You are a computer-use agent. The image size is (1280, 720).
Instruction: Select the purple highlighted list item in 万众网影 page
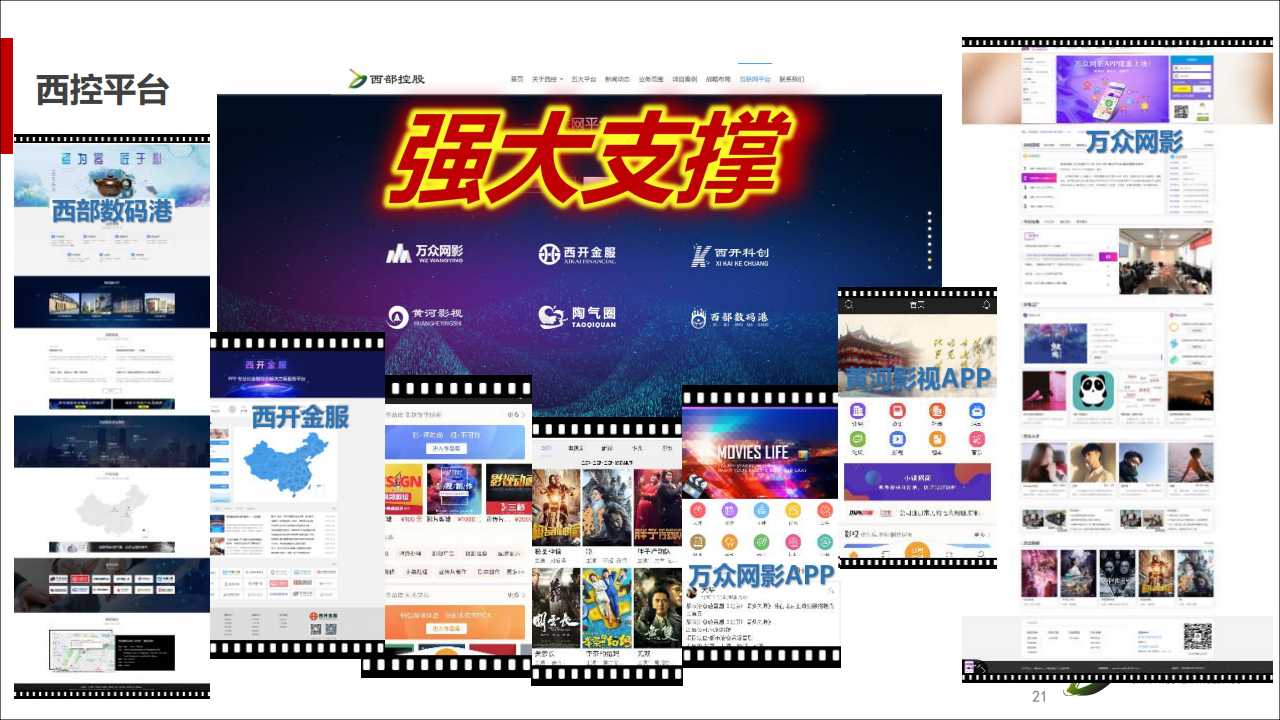[1037, 177]
